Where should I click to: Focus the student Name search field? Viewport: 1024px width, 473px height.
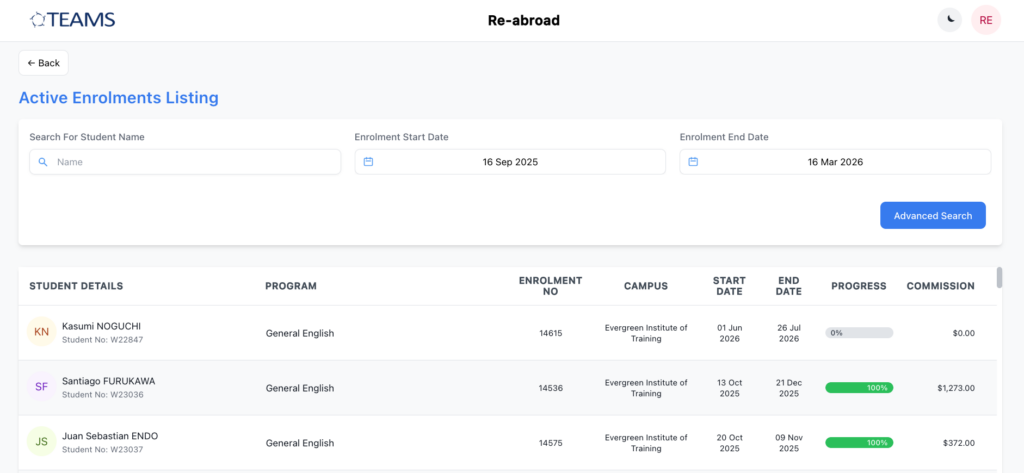point(185,162)
